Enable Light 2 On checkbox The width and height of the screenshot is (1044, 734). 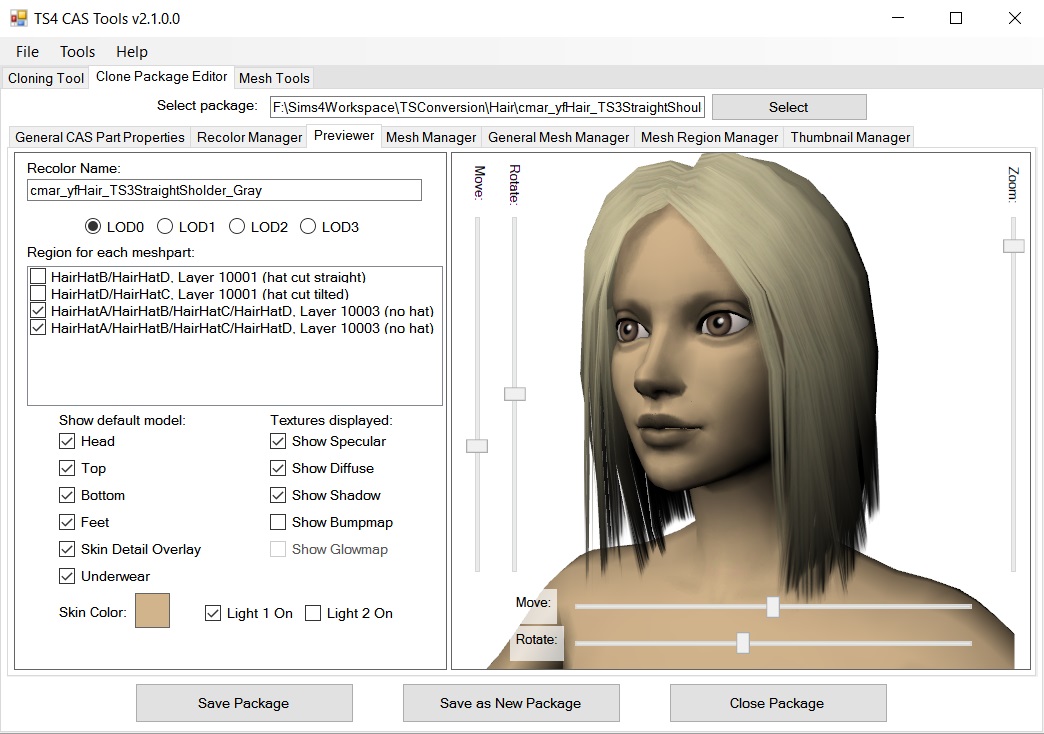(313, 613)
